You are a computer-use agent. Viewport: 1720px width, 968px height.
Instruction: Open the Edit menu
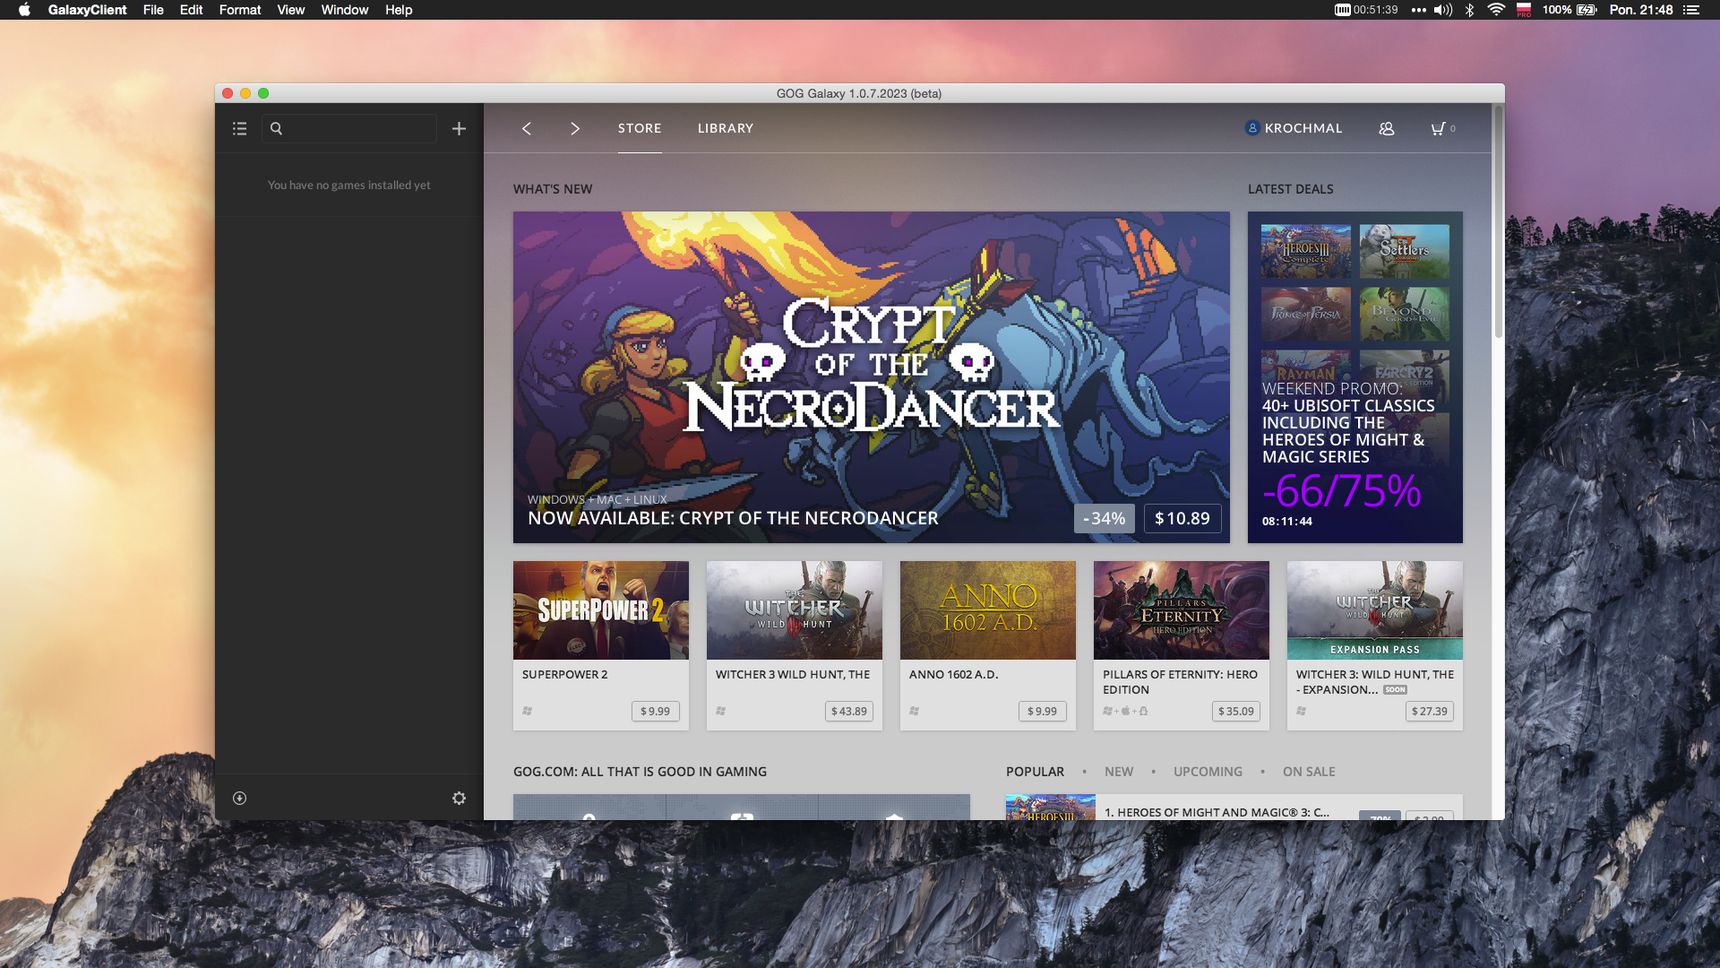coord(191,10)
